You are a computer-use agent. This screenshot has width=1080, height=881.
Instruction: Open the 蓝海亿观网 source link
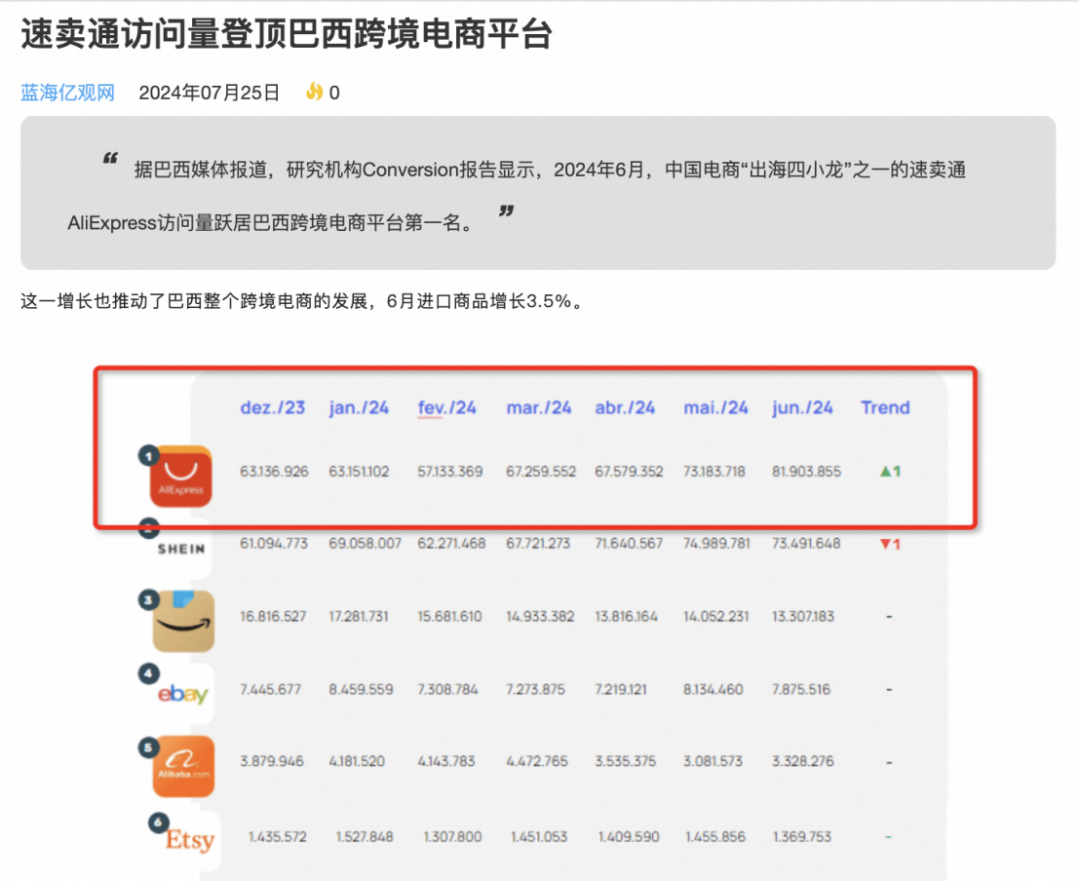[68, 92]
